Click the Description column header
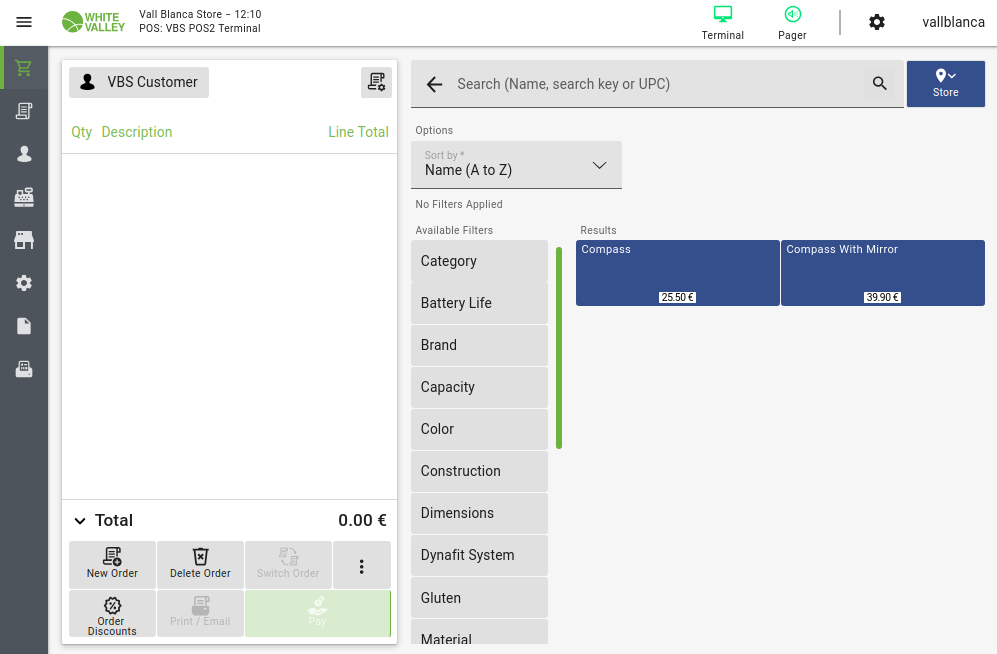The image size is (997, 654). click(x=137, y=132)
